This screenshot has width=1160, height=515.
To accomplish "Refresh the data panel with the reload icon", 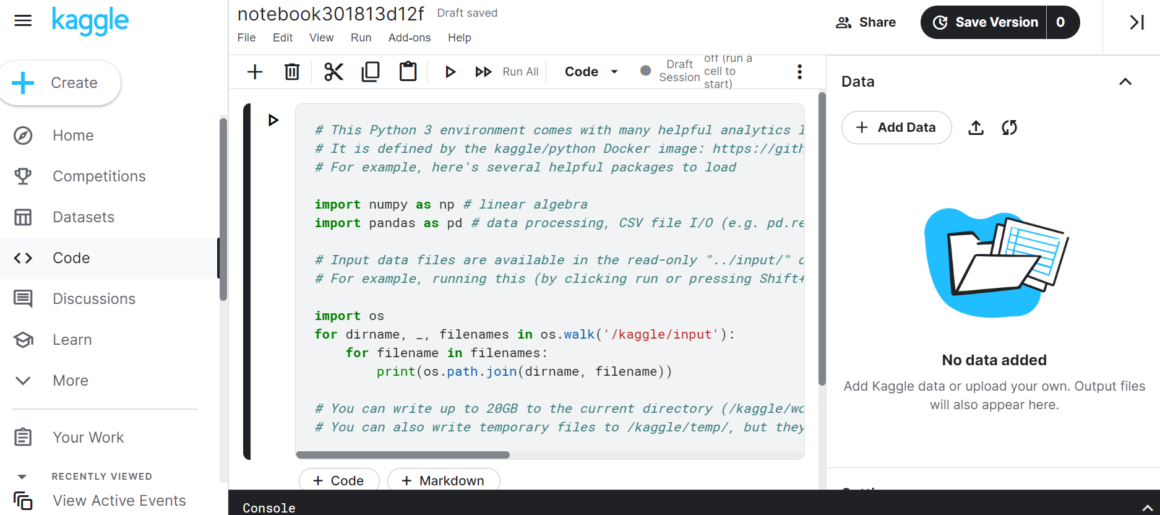I will 1009,128.
